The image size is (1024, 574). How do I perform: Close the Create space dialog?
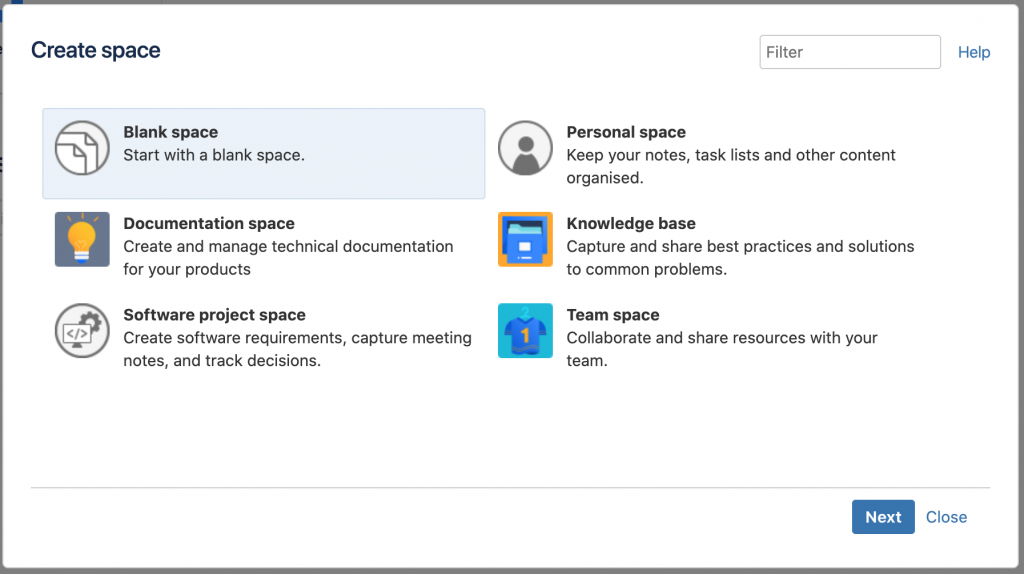pyautogui.click(x=946, y=517)
